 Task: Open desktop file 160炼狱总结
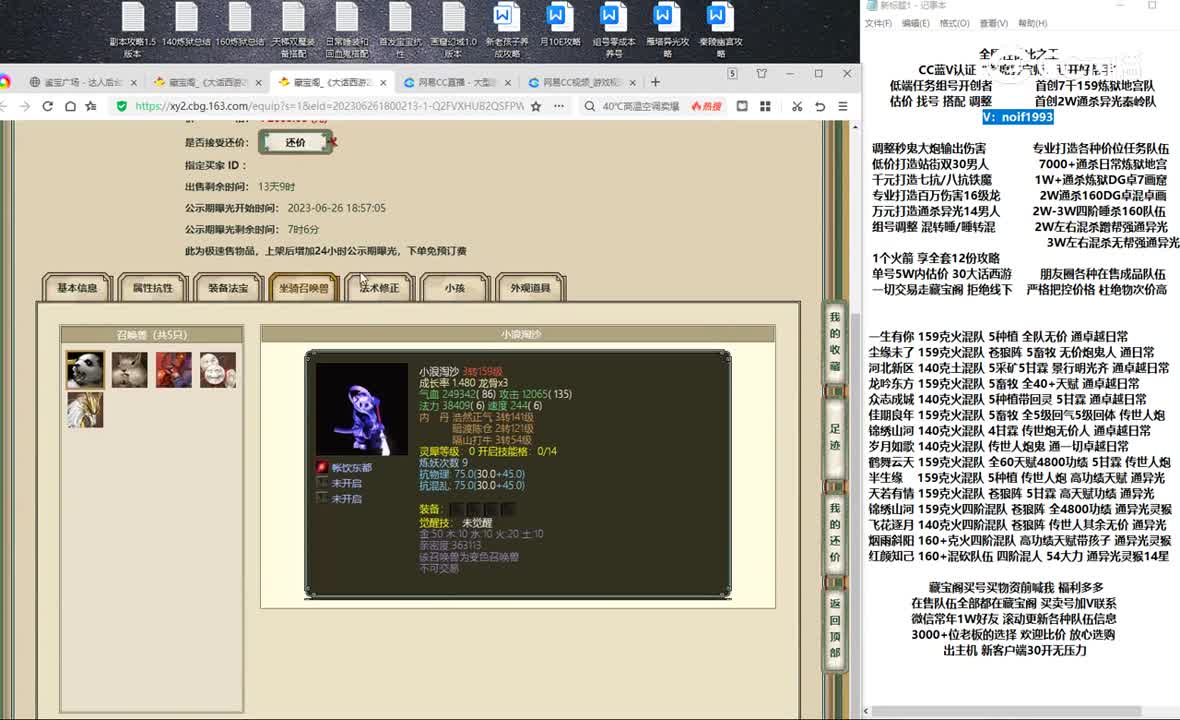tap(239, 26)
